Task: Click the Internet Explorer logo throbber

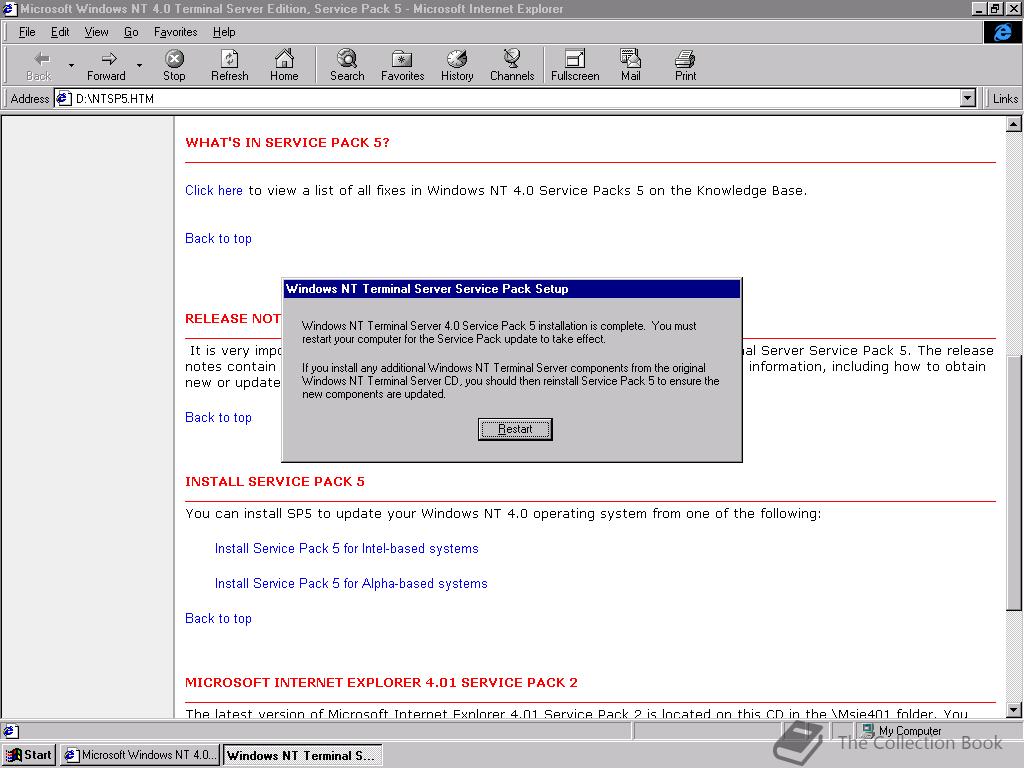Action: (1002, 32)
